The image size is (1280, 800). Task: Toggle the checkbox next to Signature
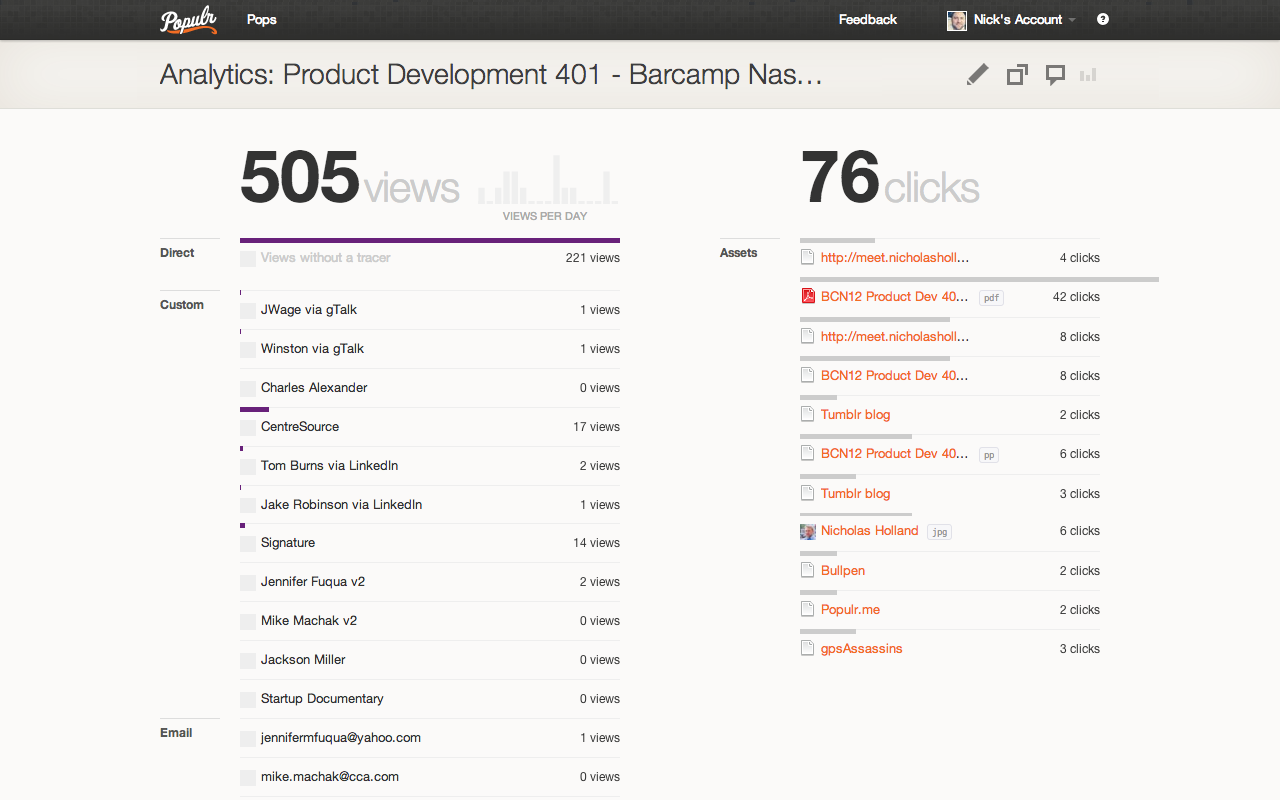[x=248, y=543]
